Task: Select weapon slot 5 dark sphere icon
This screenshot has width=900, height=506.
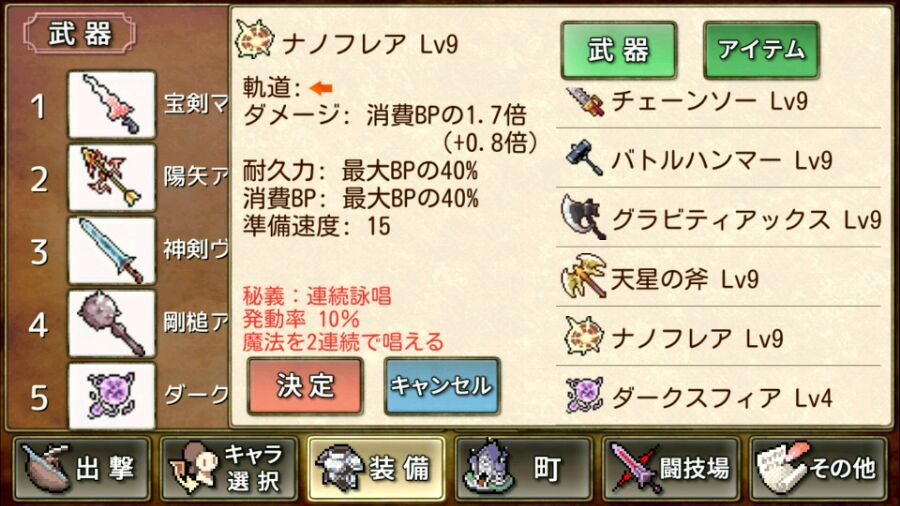Action: pyautogui.click(x=111, y=395)
